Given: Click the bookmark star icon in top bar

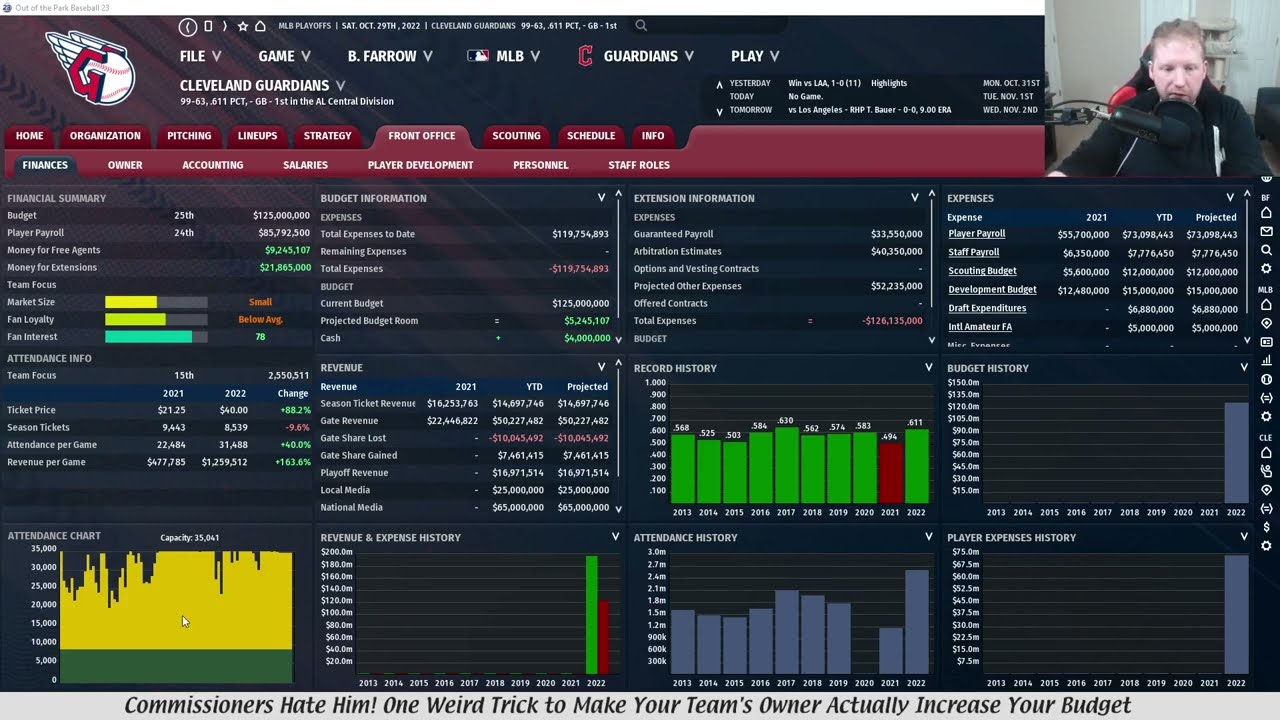Looking at the screenshot, I should click(x=242, y=26).
